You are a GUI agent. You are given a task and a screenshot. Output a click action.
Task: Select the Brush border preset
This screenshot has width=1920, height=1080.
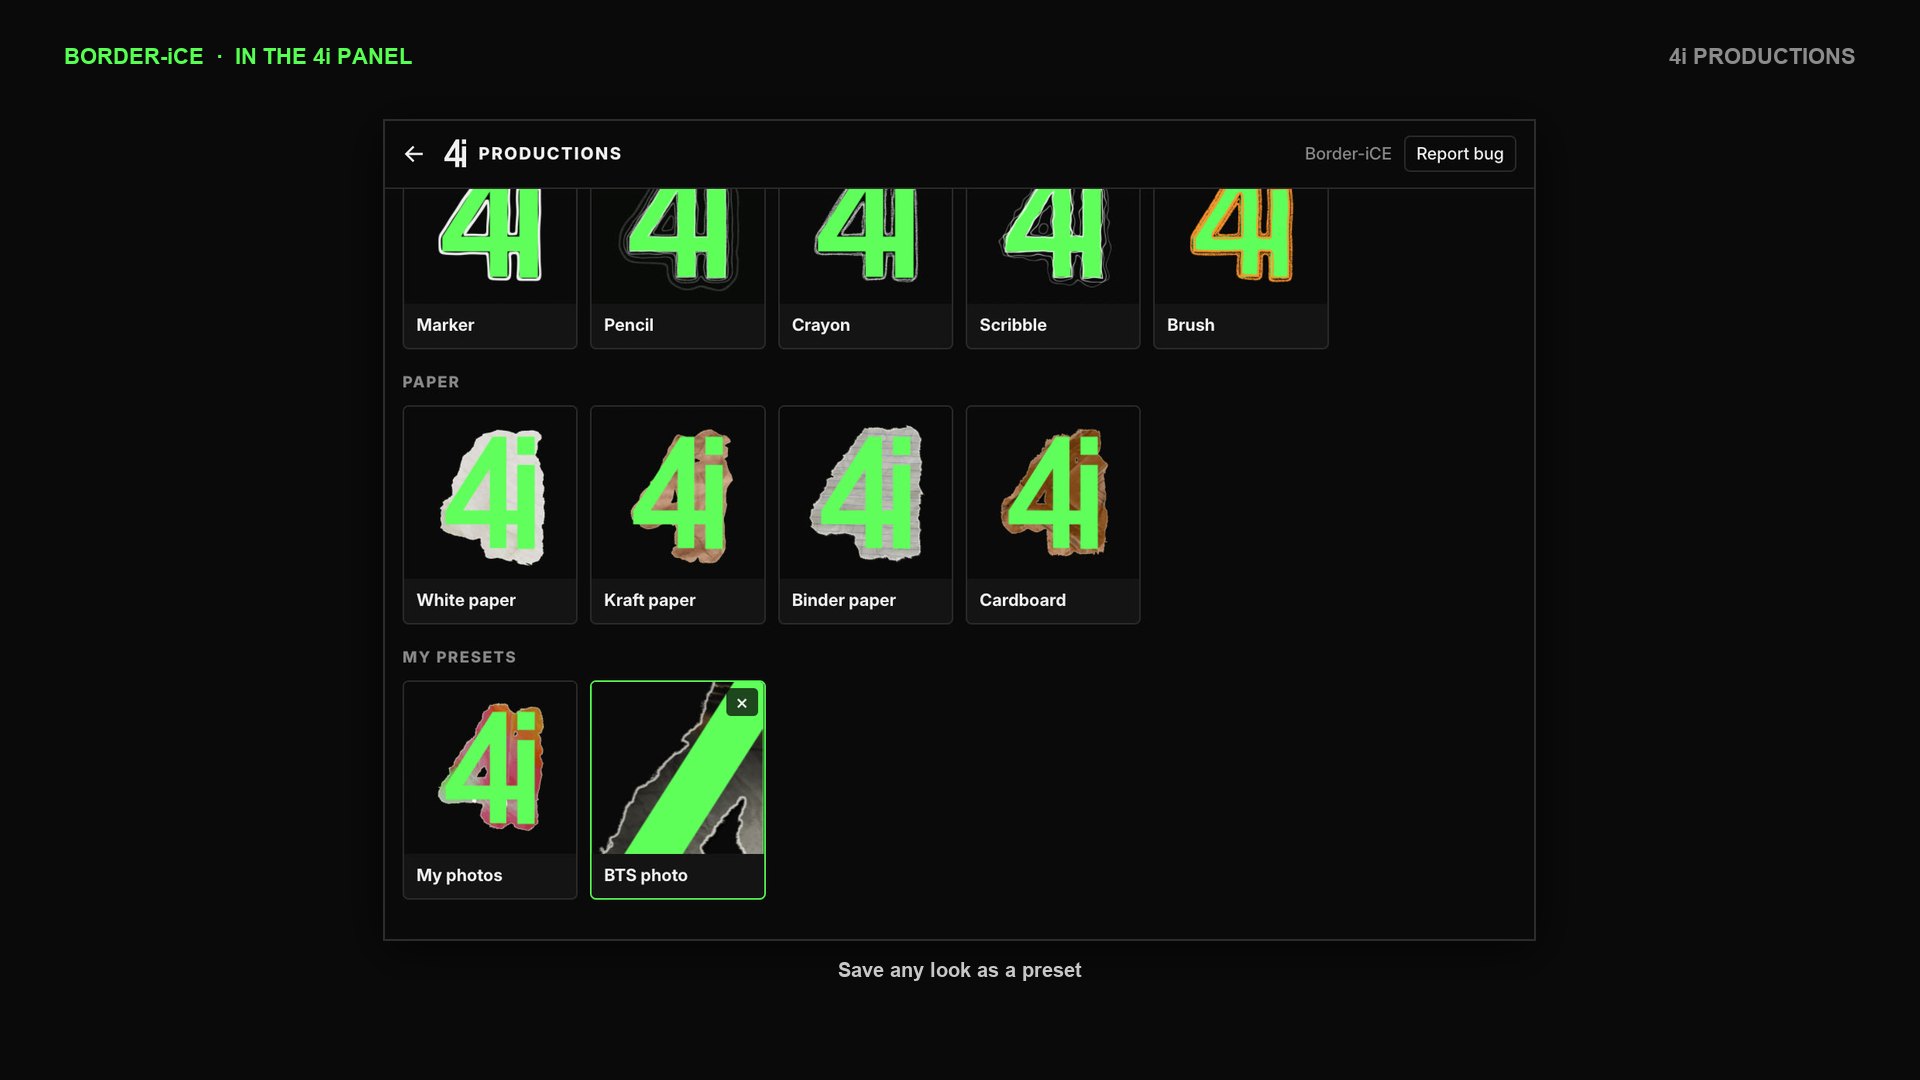point(1240,268)
